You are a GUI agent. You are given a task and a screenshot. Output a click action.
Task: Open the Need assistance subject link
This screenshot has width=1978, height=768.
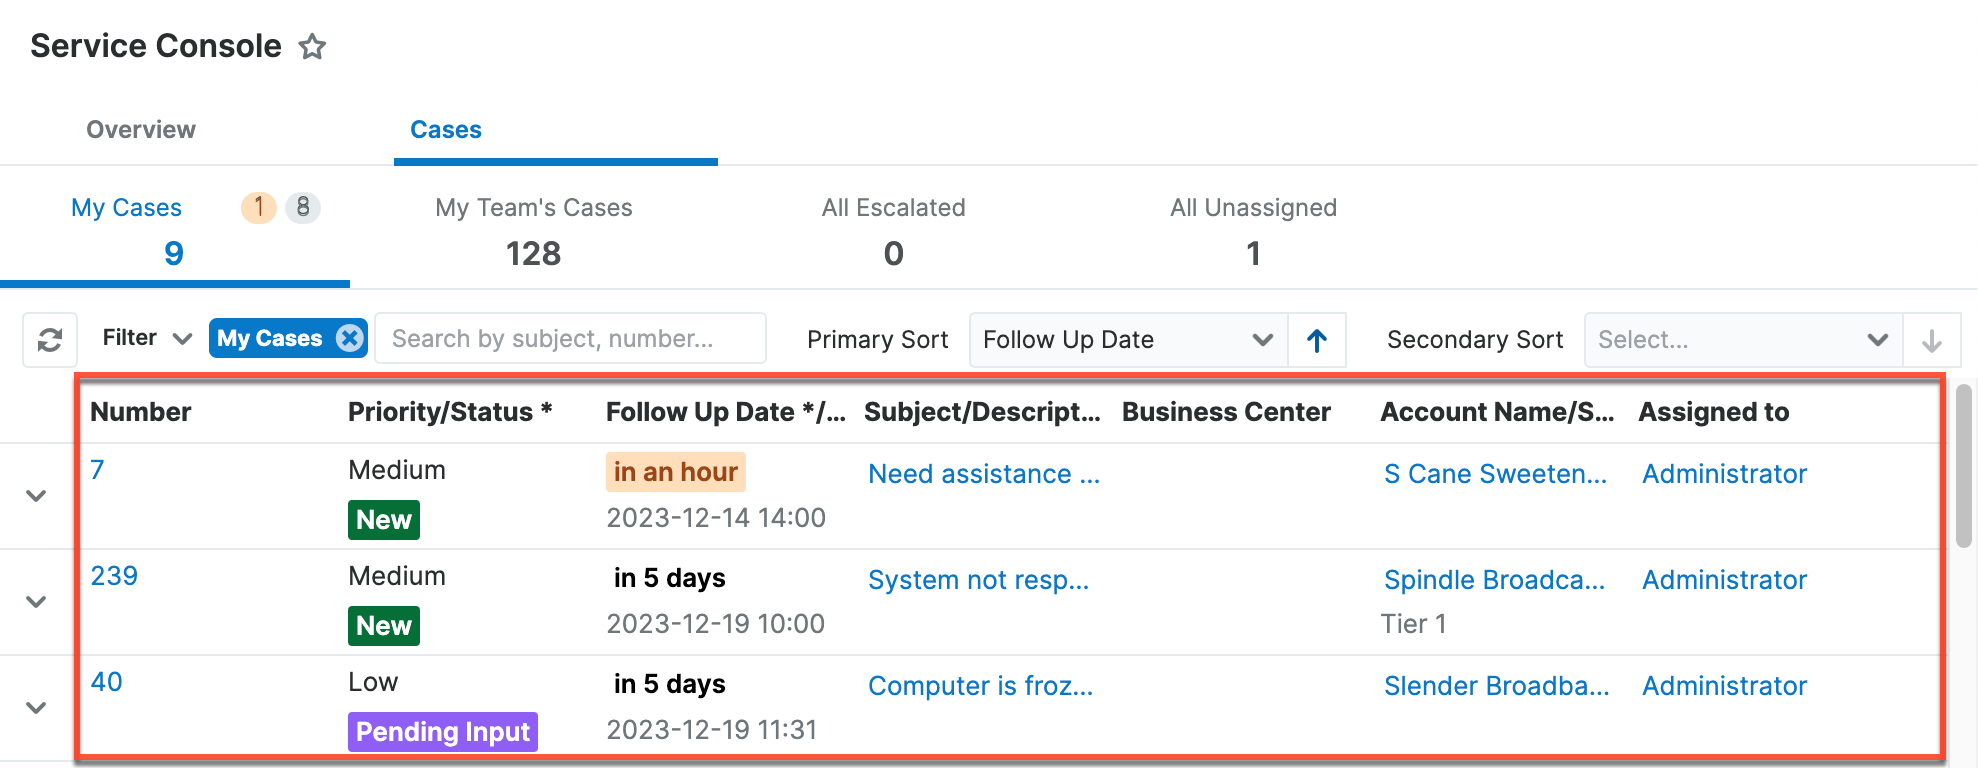(x=983, y=474)
